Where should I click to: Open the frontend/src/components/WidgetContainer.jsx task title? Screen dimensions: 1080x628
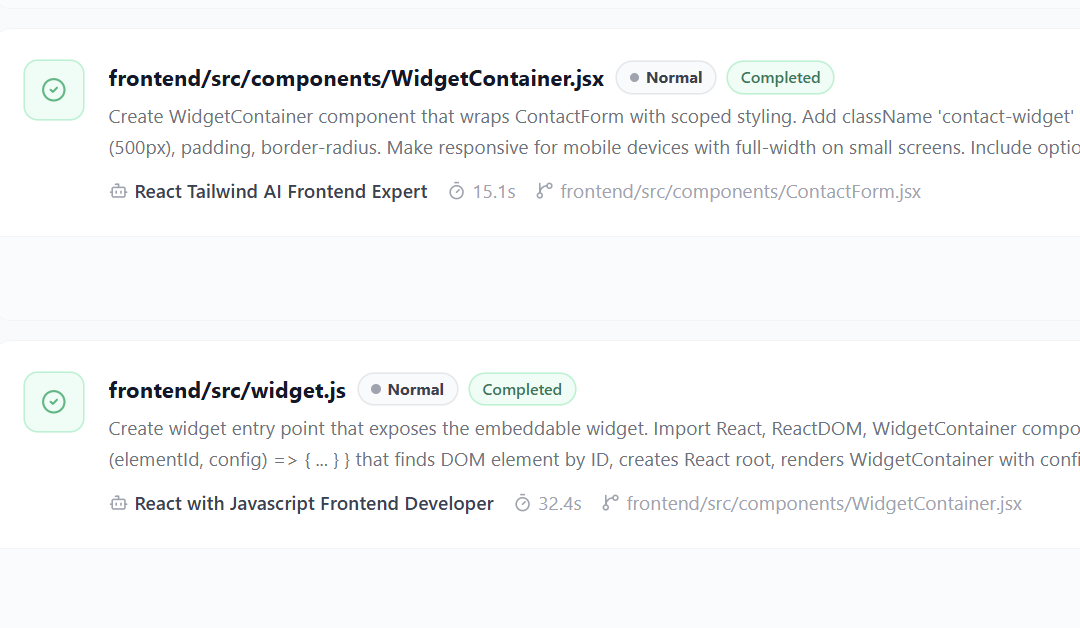tap(356, 78)
